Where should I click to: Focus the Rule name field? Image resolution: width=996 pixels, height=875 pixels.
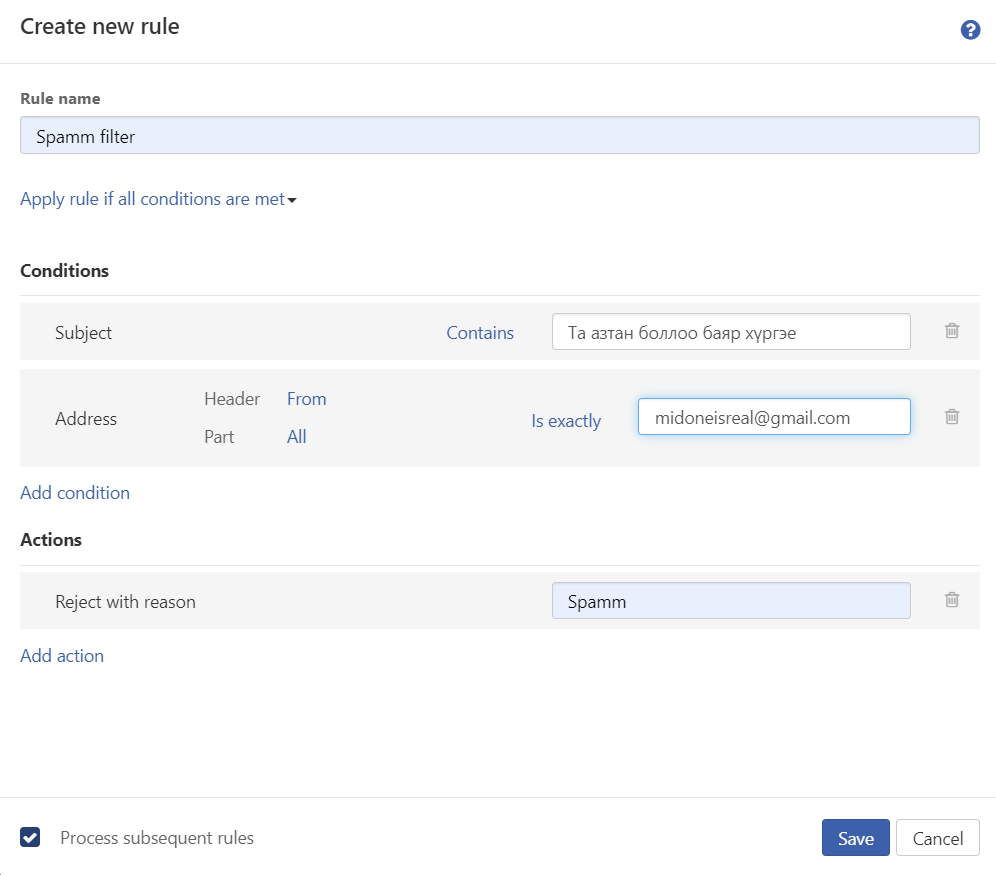coord(499,135)
